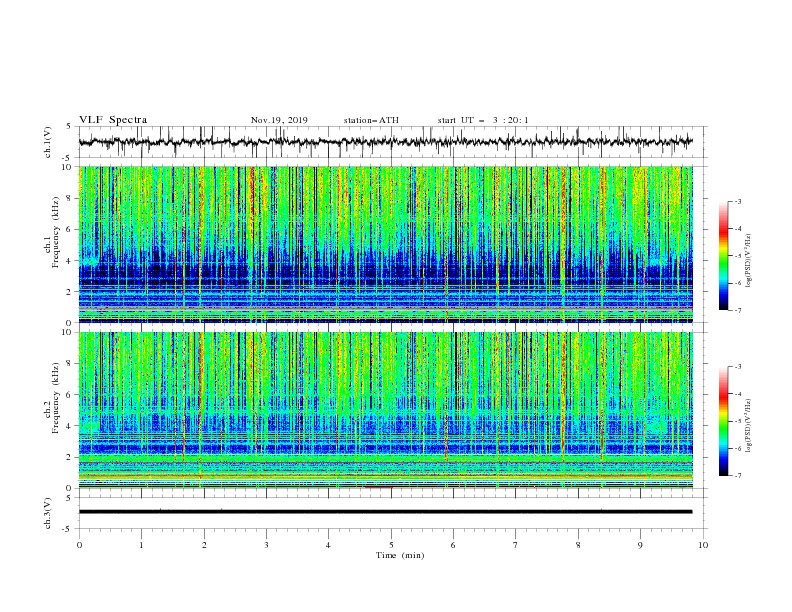Select the date text "Nov.19, 2019"
This screenshot has height=612, width=792.
(279, 120)
